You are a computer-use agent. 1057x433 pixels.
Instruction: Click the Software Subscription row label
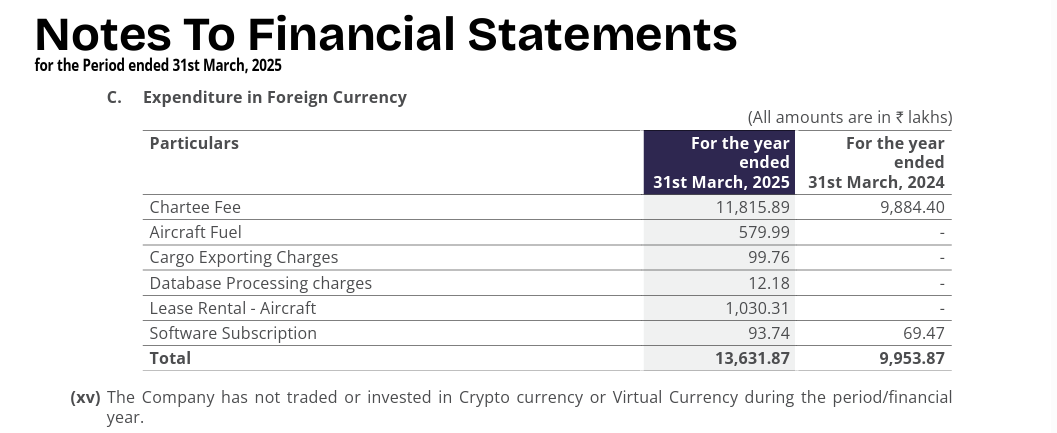232,333
